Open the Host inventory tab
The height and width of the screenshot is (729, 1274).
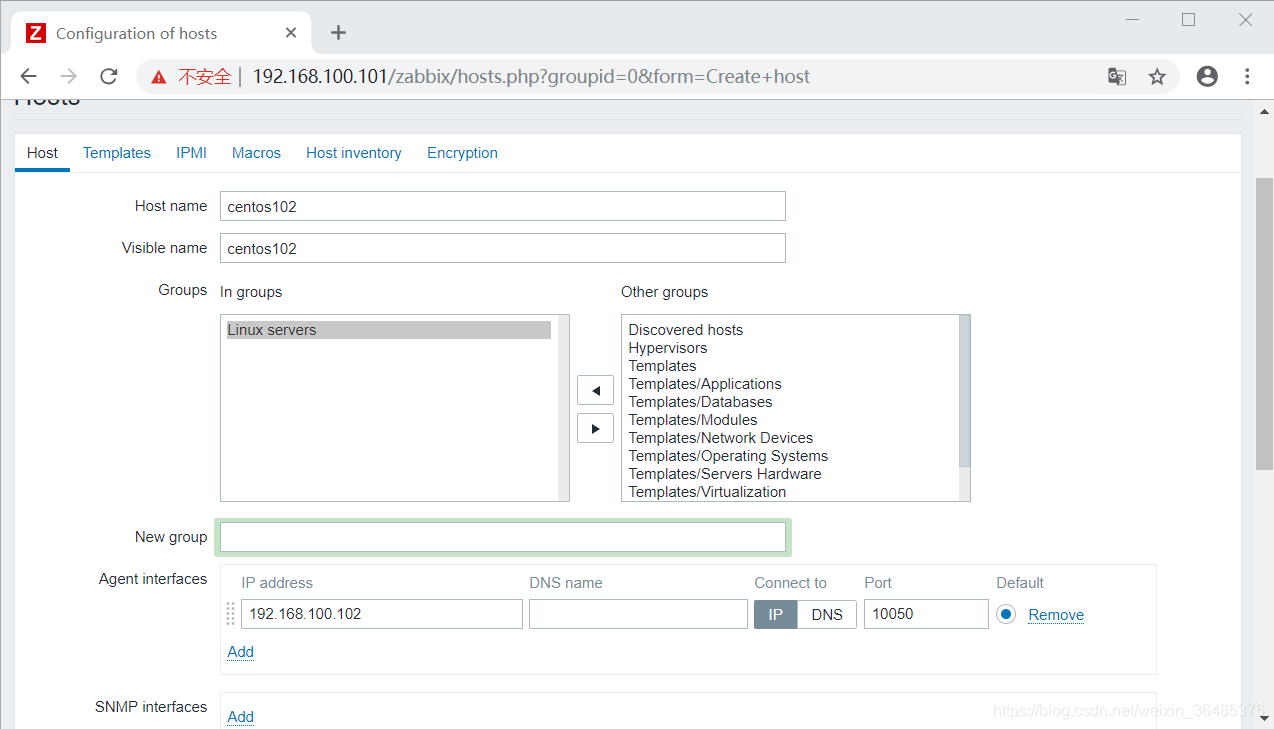(x=354, y=153)
